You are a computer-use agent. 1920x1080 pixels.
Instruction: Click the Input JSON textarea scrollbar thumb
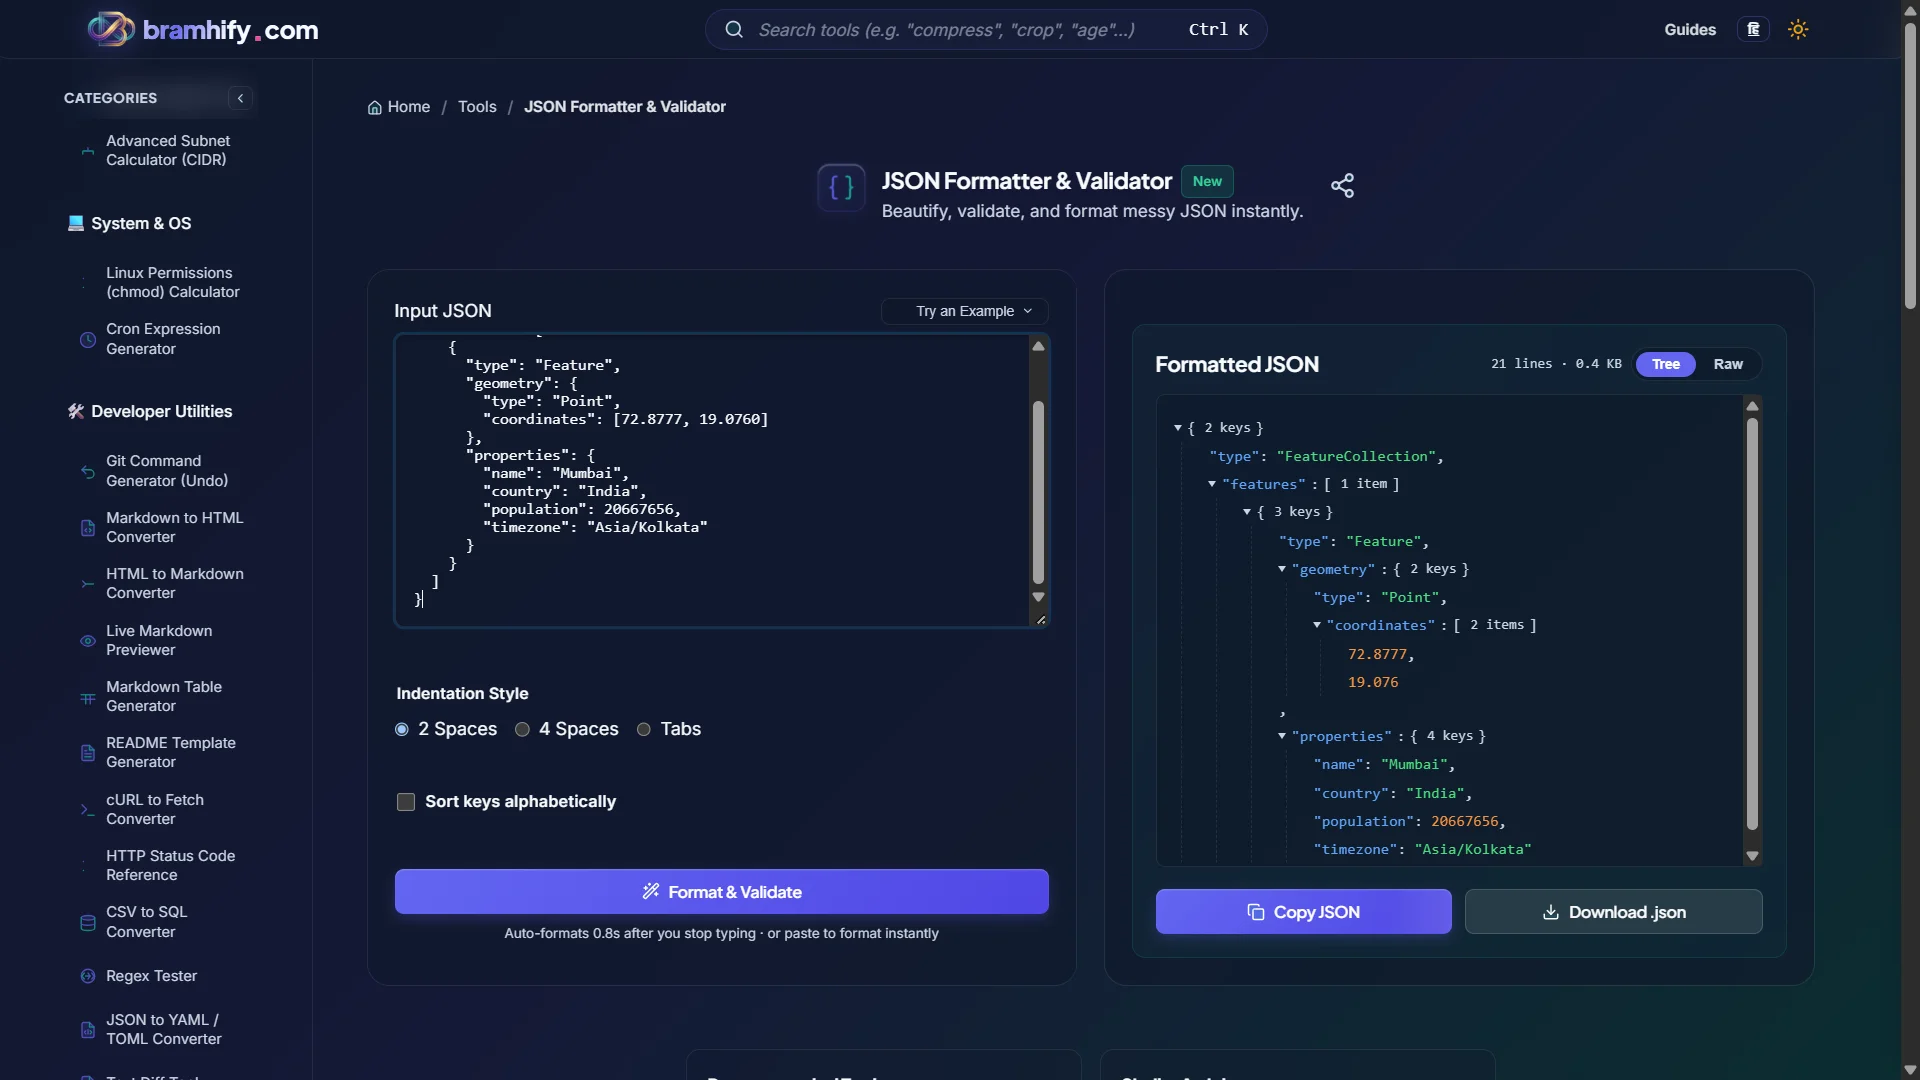click(1038, 492)
